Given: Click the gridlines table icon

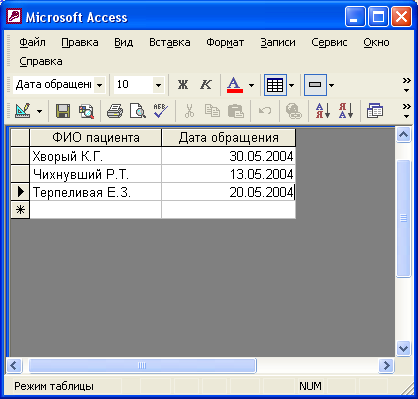Looking at the screenshot, I should [275, 85].
